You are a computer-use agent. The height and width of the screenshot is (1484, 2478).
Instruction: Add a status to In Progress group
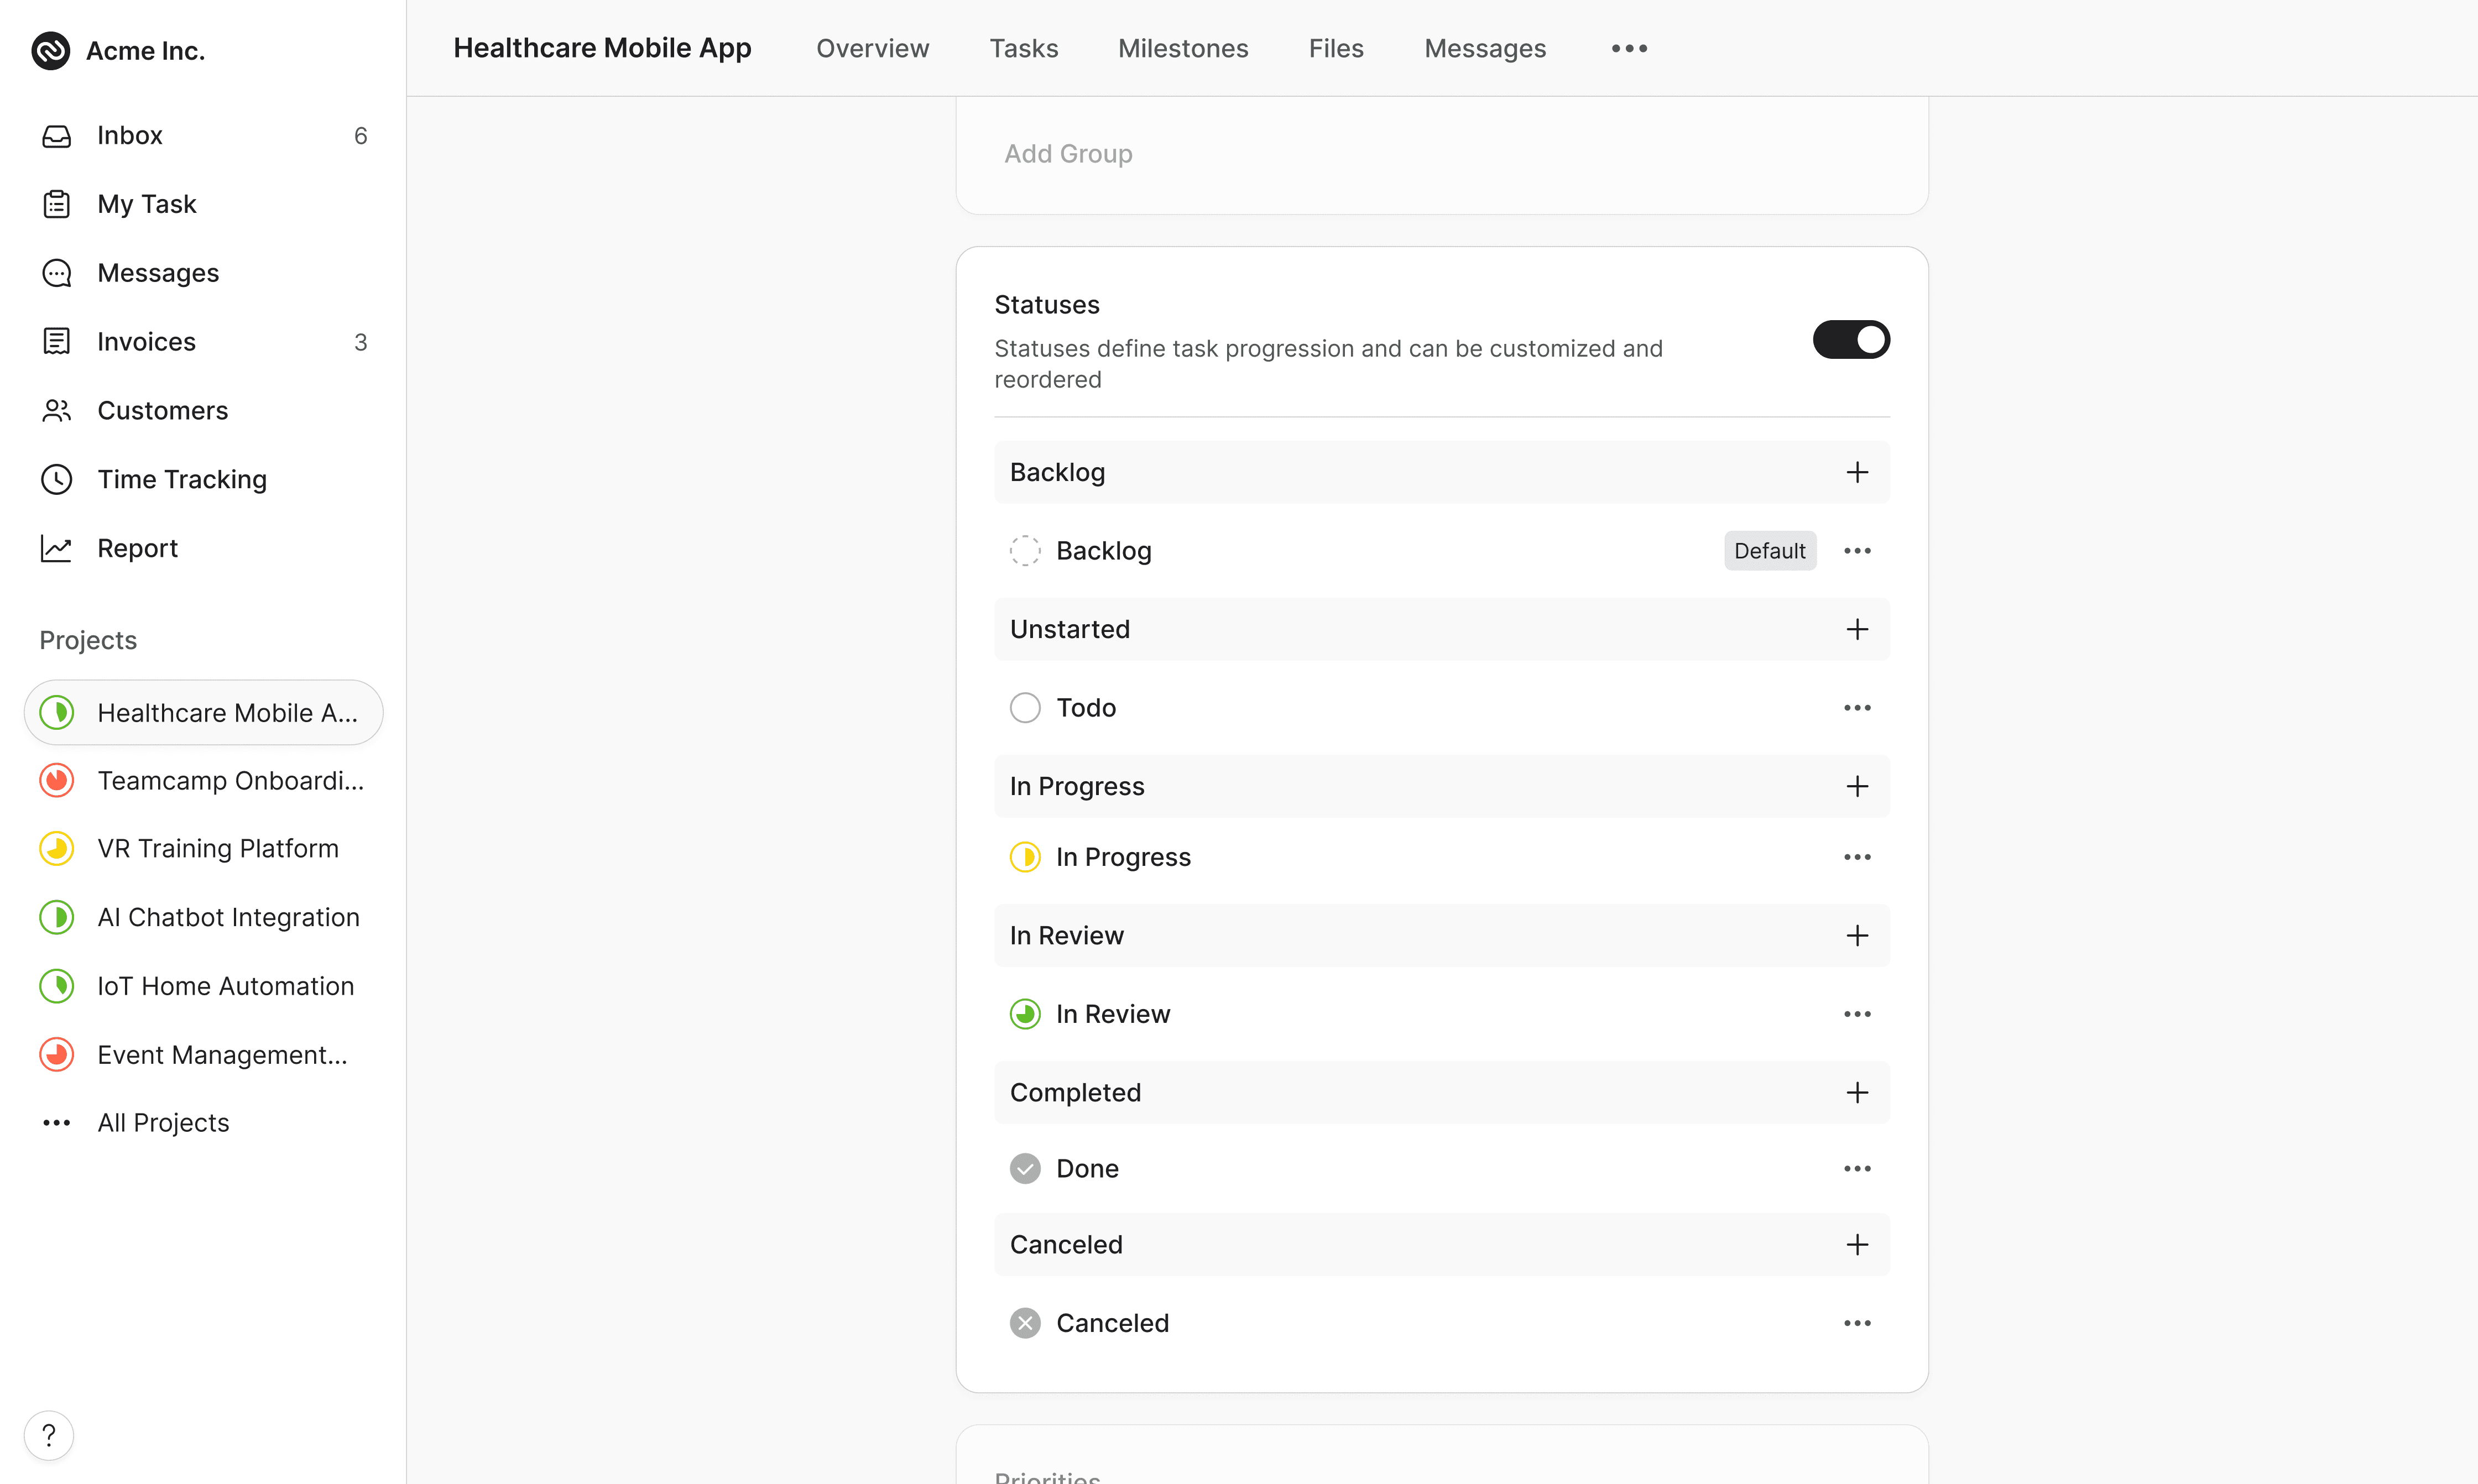[x=1857, y=786]
